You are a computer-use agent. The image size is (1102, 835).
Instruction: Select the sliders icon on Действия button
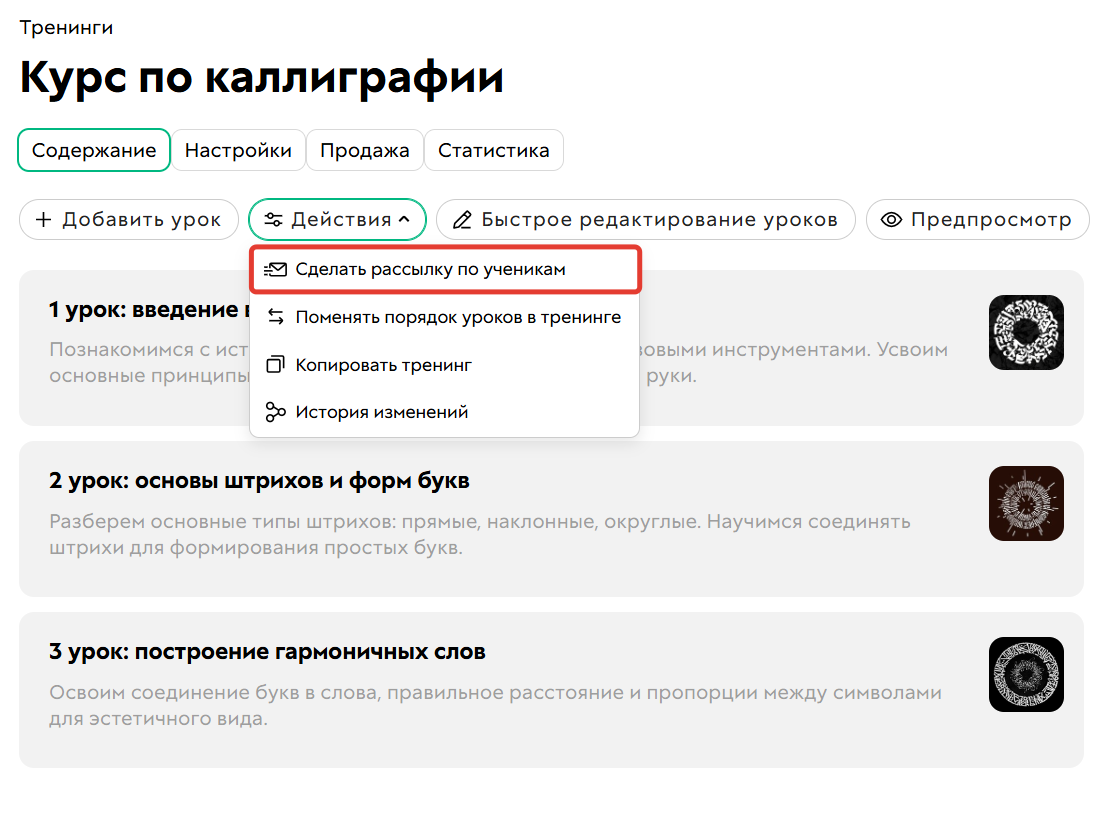click(273, 219)
